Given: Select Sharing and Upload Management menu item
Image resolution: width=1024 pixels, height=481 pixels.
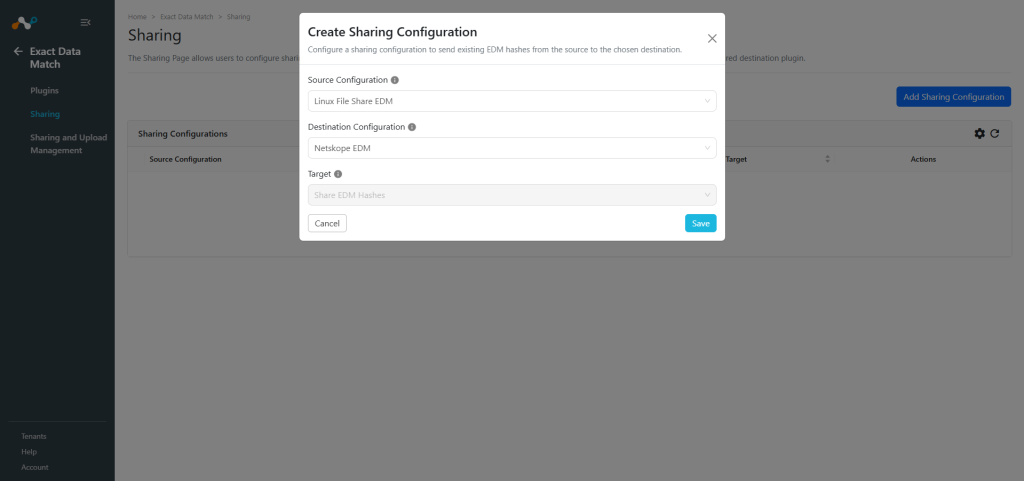Looking at the screenshot, I should [69, 144].
